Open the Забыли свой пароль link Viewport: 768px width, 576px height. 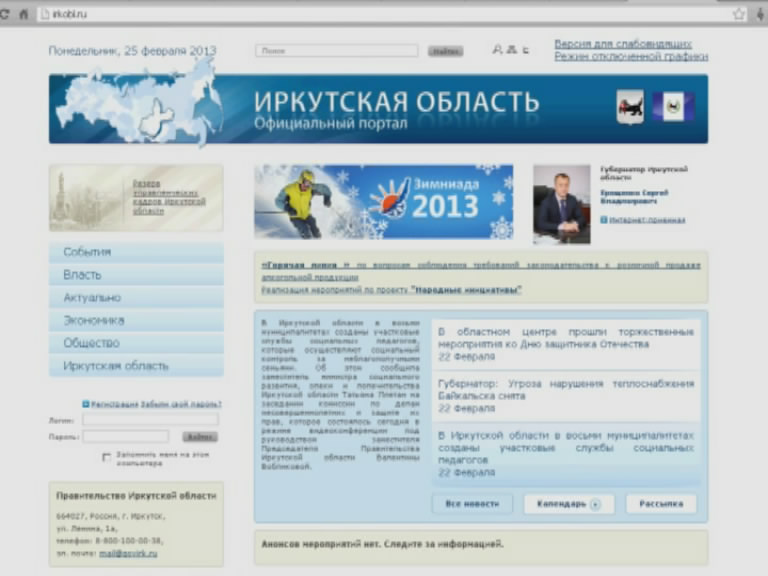pyautogui.click(x=181, y=404)
